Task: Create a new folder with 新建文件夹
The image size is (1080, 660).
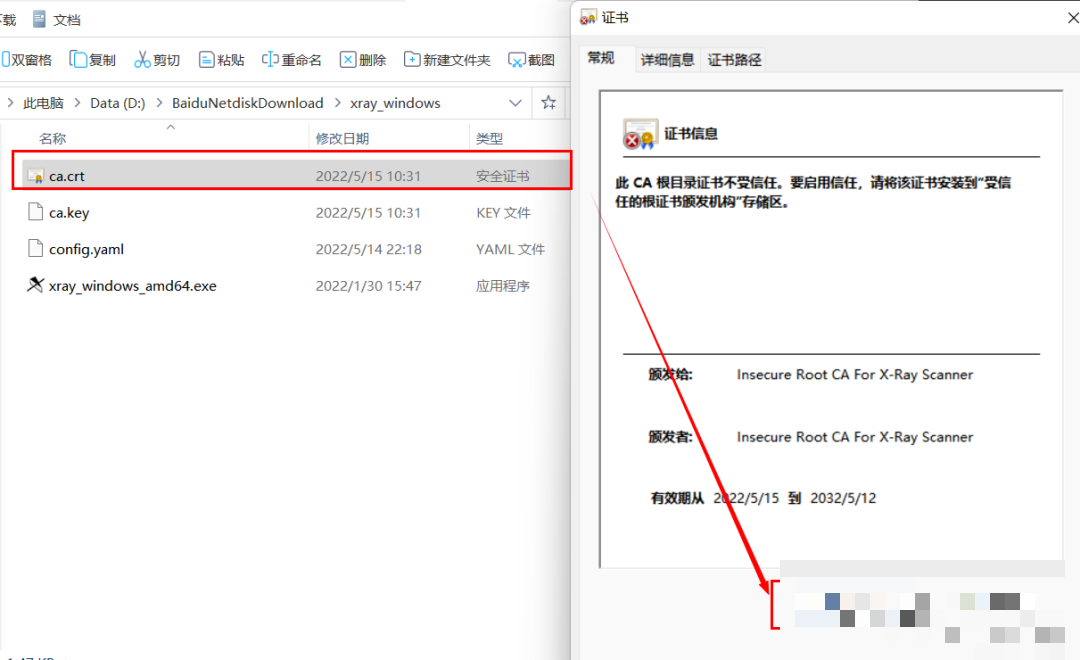Action: (x=447, y=60)
